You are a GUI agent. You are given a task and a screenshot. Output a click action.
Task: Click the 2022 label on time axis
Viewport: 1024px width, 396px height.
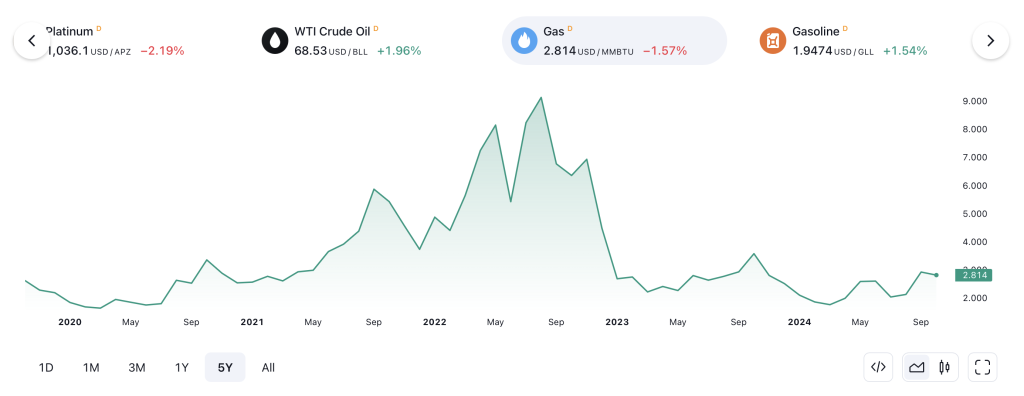pyautogui.click(x=434, y=322)
